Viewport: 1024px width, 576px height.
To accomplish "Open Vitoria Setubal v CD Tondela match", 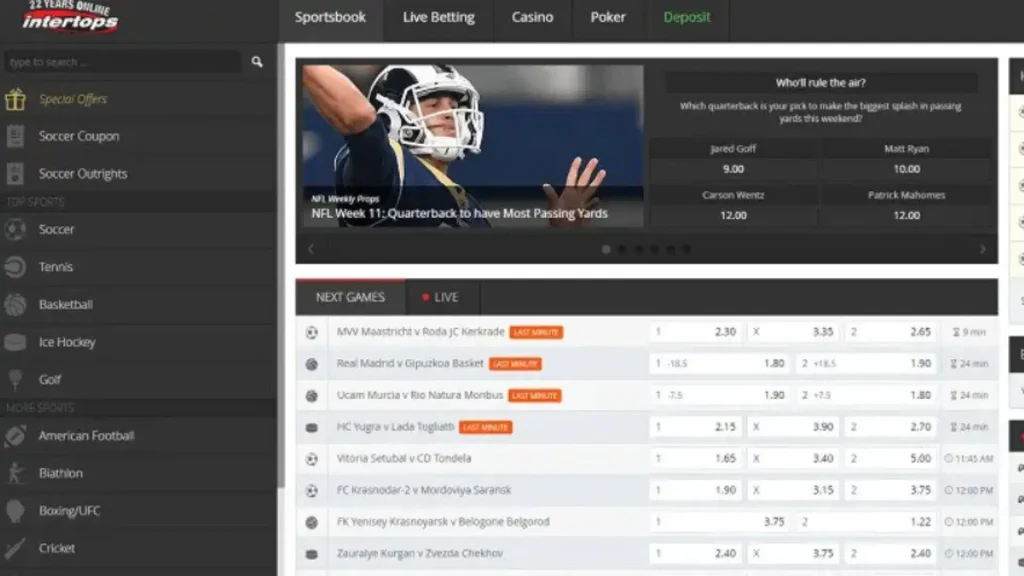I will [404, 458].
